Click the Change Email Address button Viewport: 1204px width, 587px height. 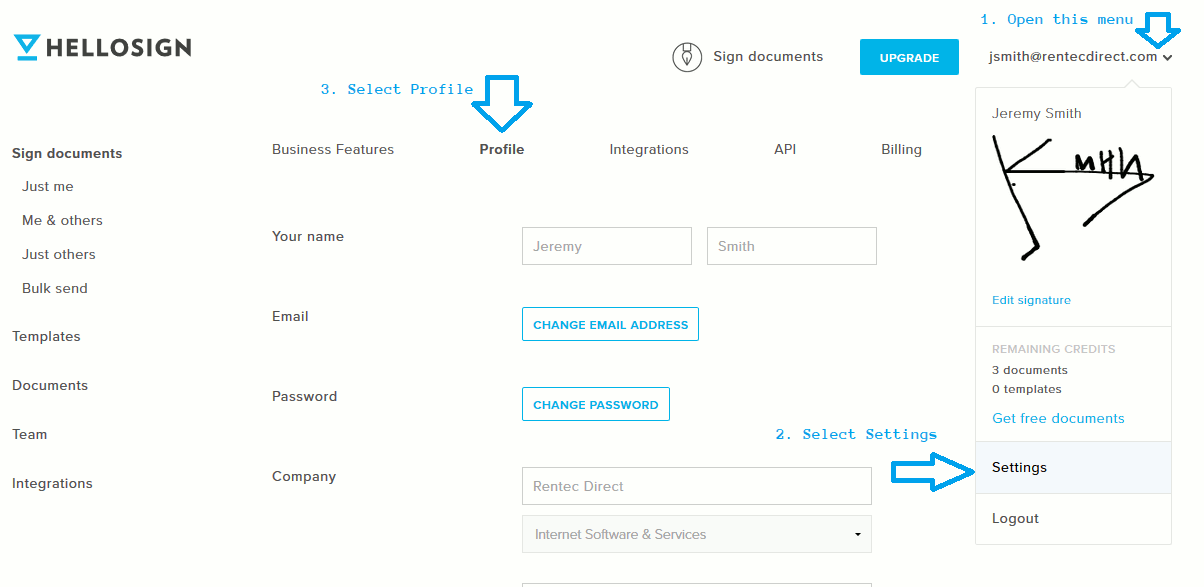(610, 324)
